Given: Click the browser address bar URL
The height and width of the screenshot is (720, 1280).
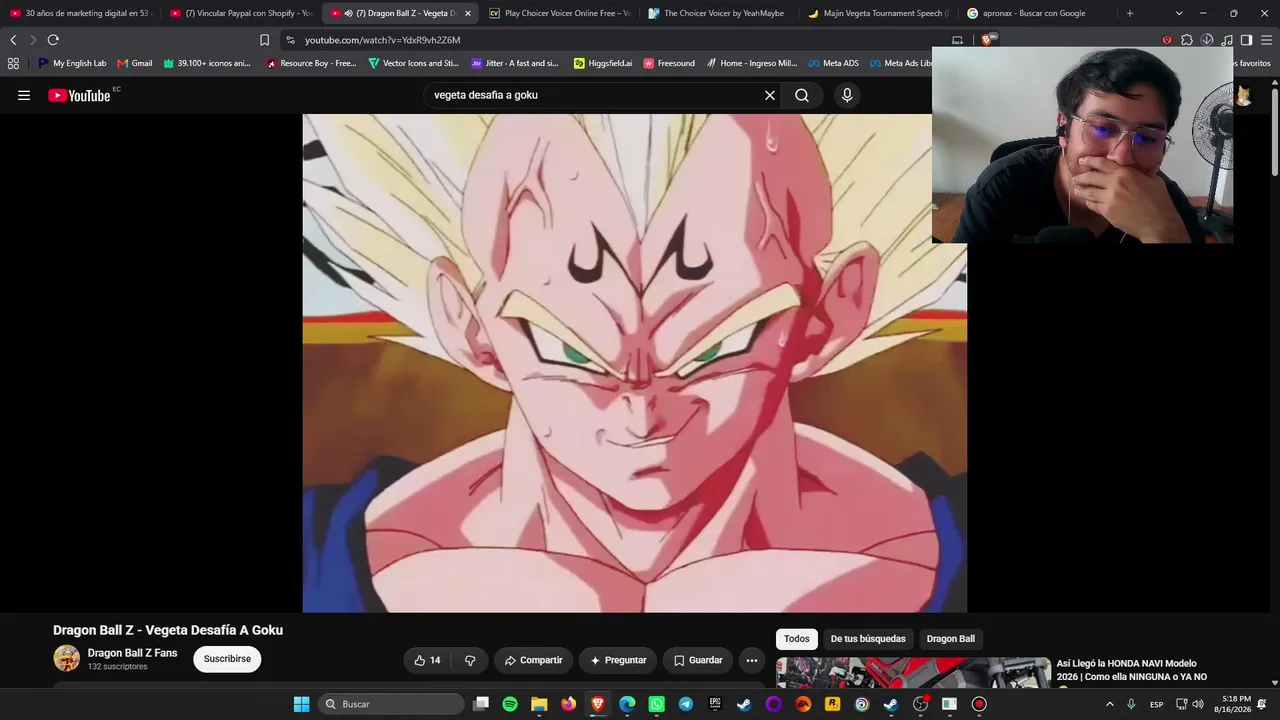Looking at the screenshot, I should [383, 40].
